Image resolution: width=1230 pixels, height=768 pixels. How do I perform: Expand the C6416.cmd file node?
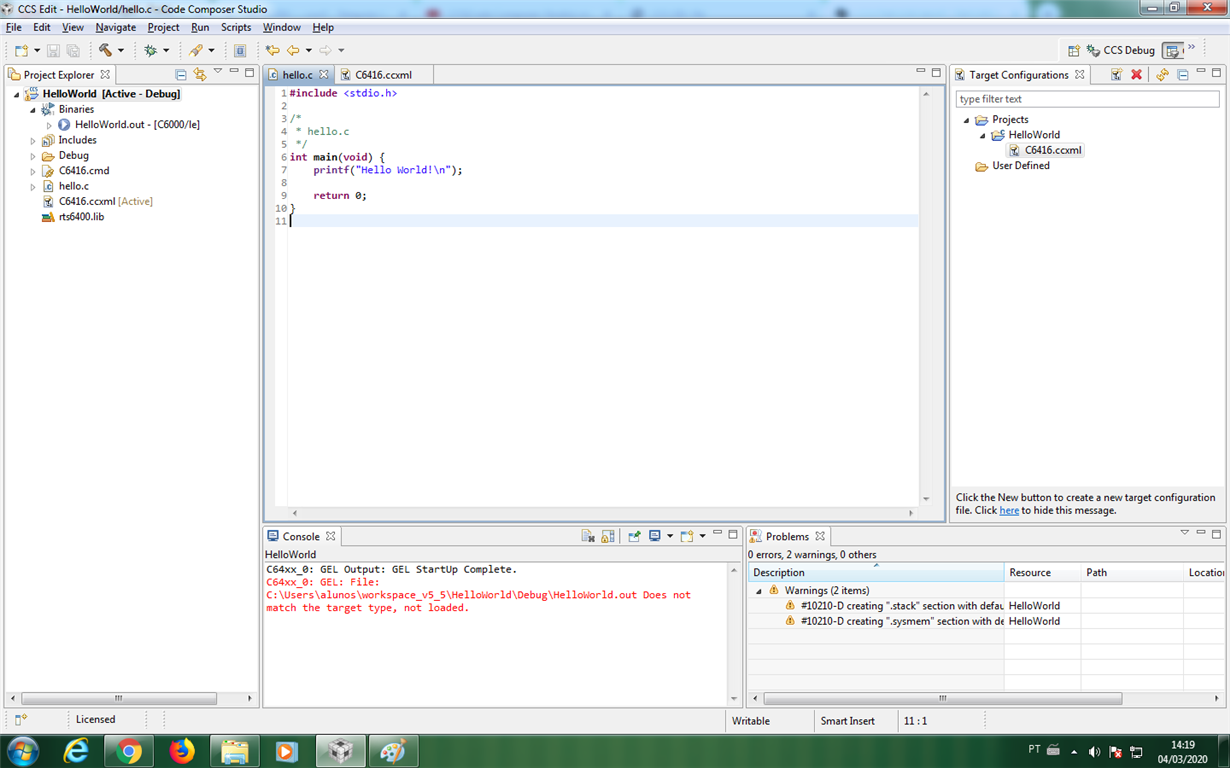[33, 171]
